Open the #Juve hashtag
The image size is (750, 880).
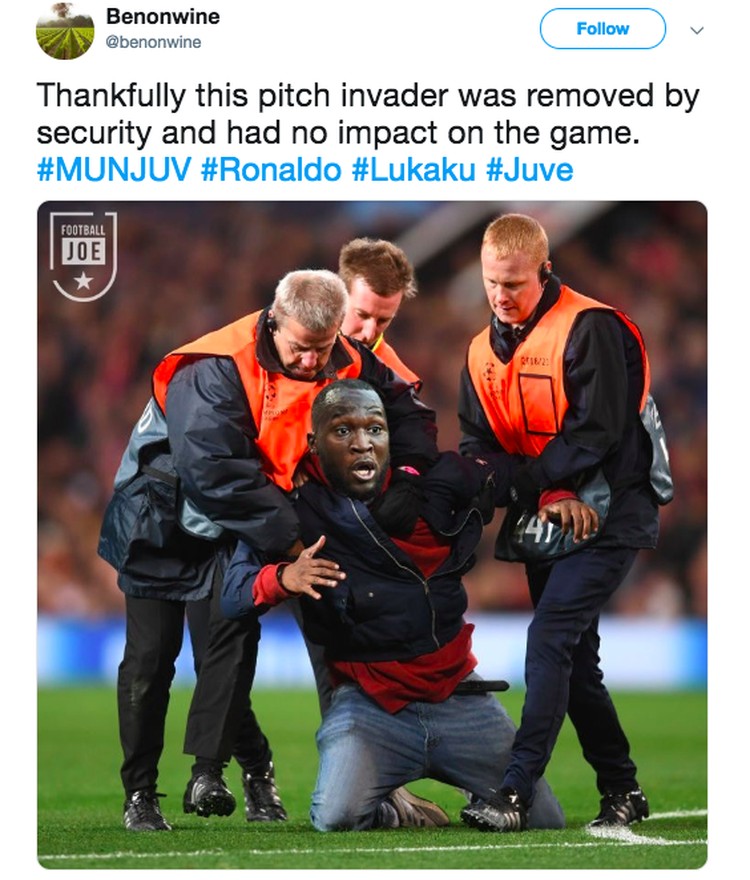pyautogui.click(x=530, y=169)
